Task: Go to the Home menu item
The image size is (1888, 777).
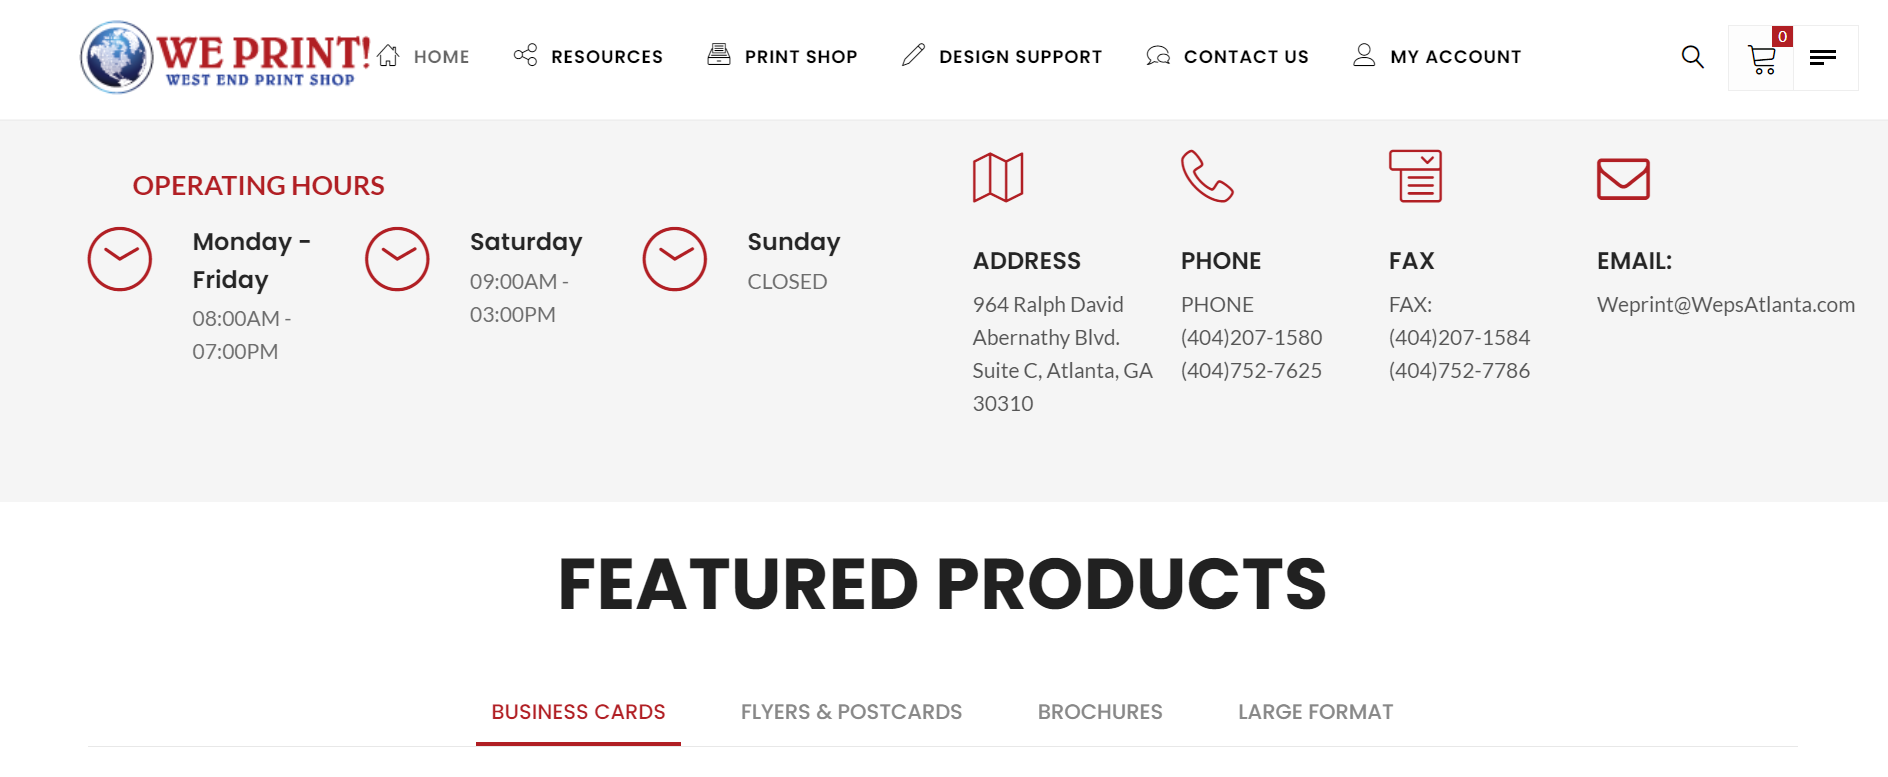Action: [x=424, y=57]
